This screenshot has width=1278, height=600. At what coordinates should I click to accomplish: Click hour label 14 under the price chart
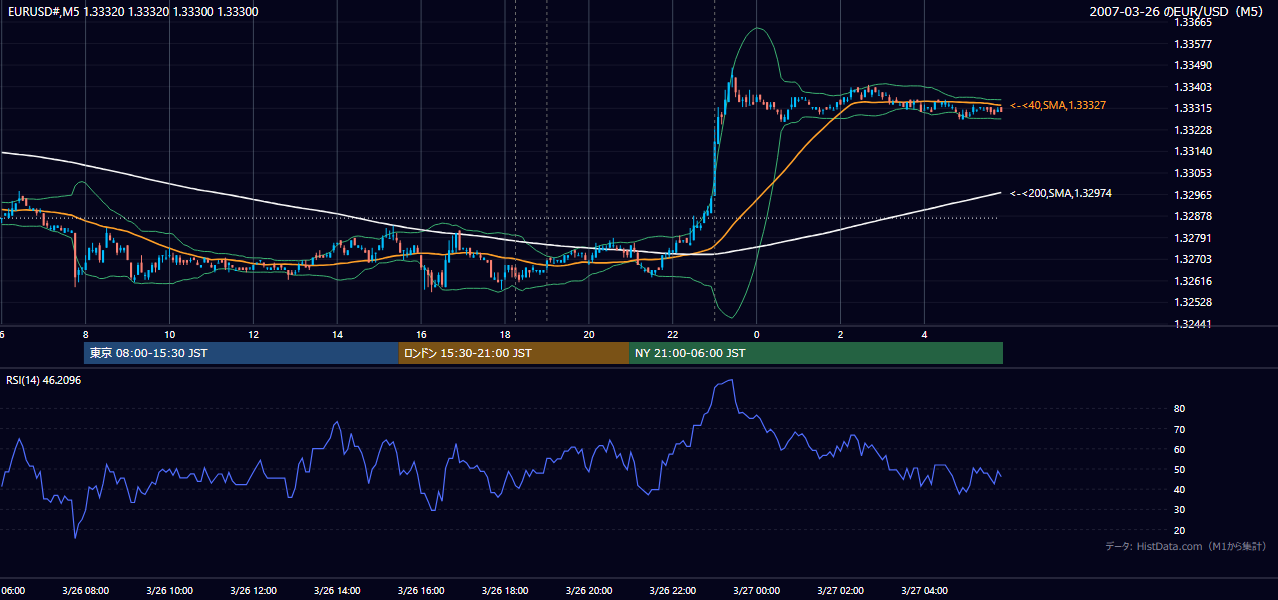338,334
